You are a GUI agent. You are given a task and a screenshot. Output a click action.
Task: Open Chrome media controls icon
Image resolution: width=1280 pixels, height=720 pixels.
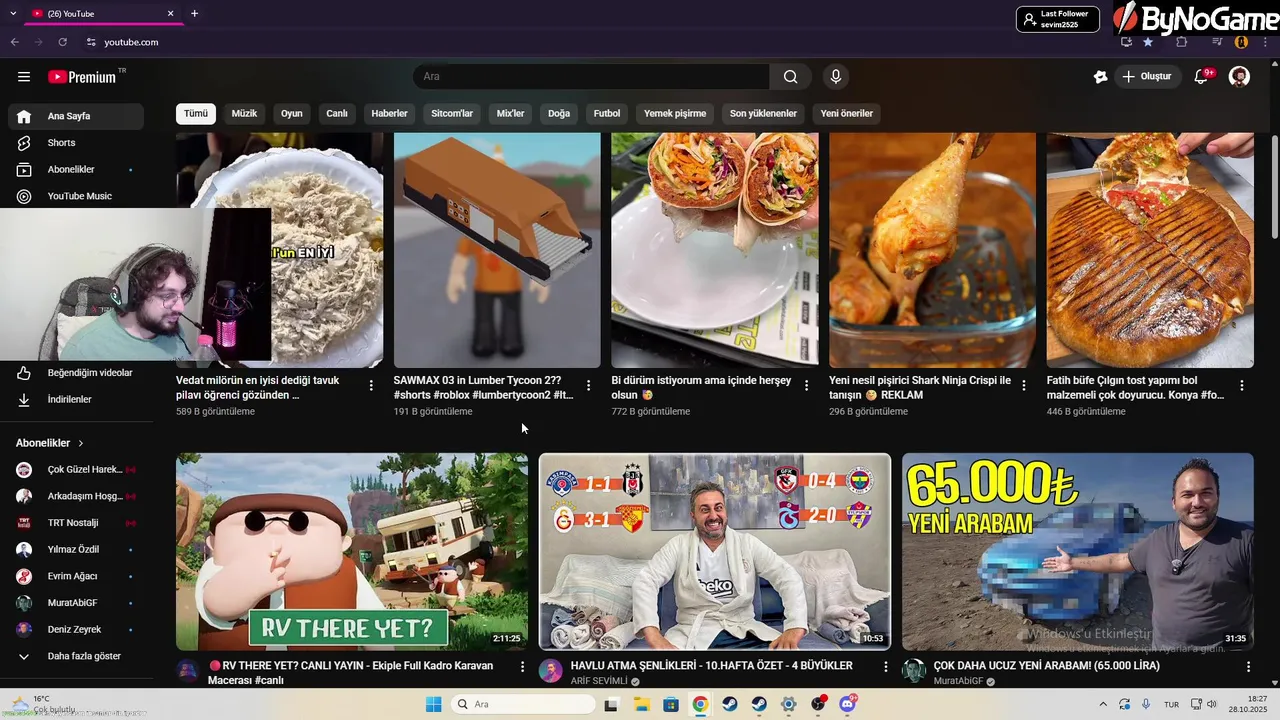click(1217, 42)
